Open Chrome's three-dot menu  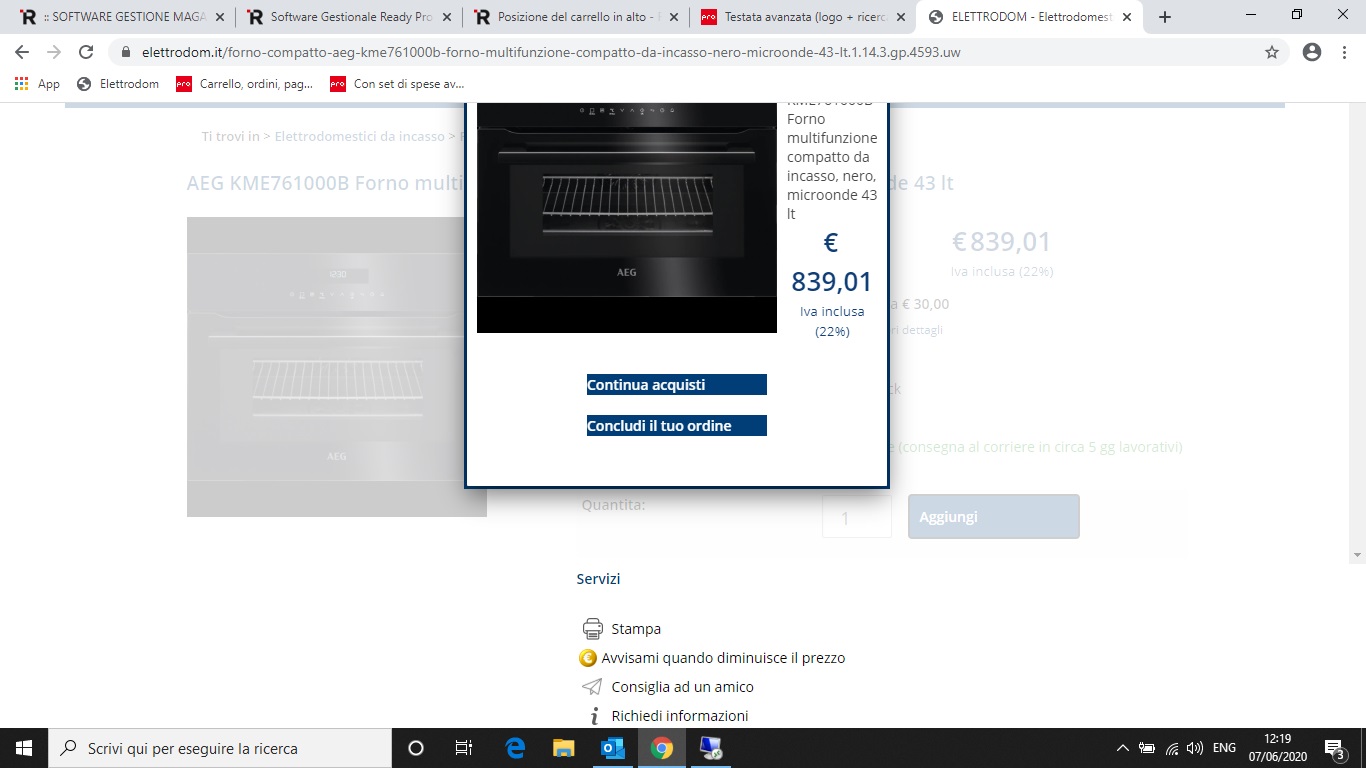pyautogui.click(x=1344, y=52)
